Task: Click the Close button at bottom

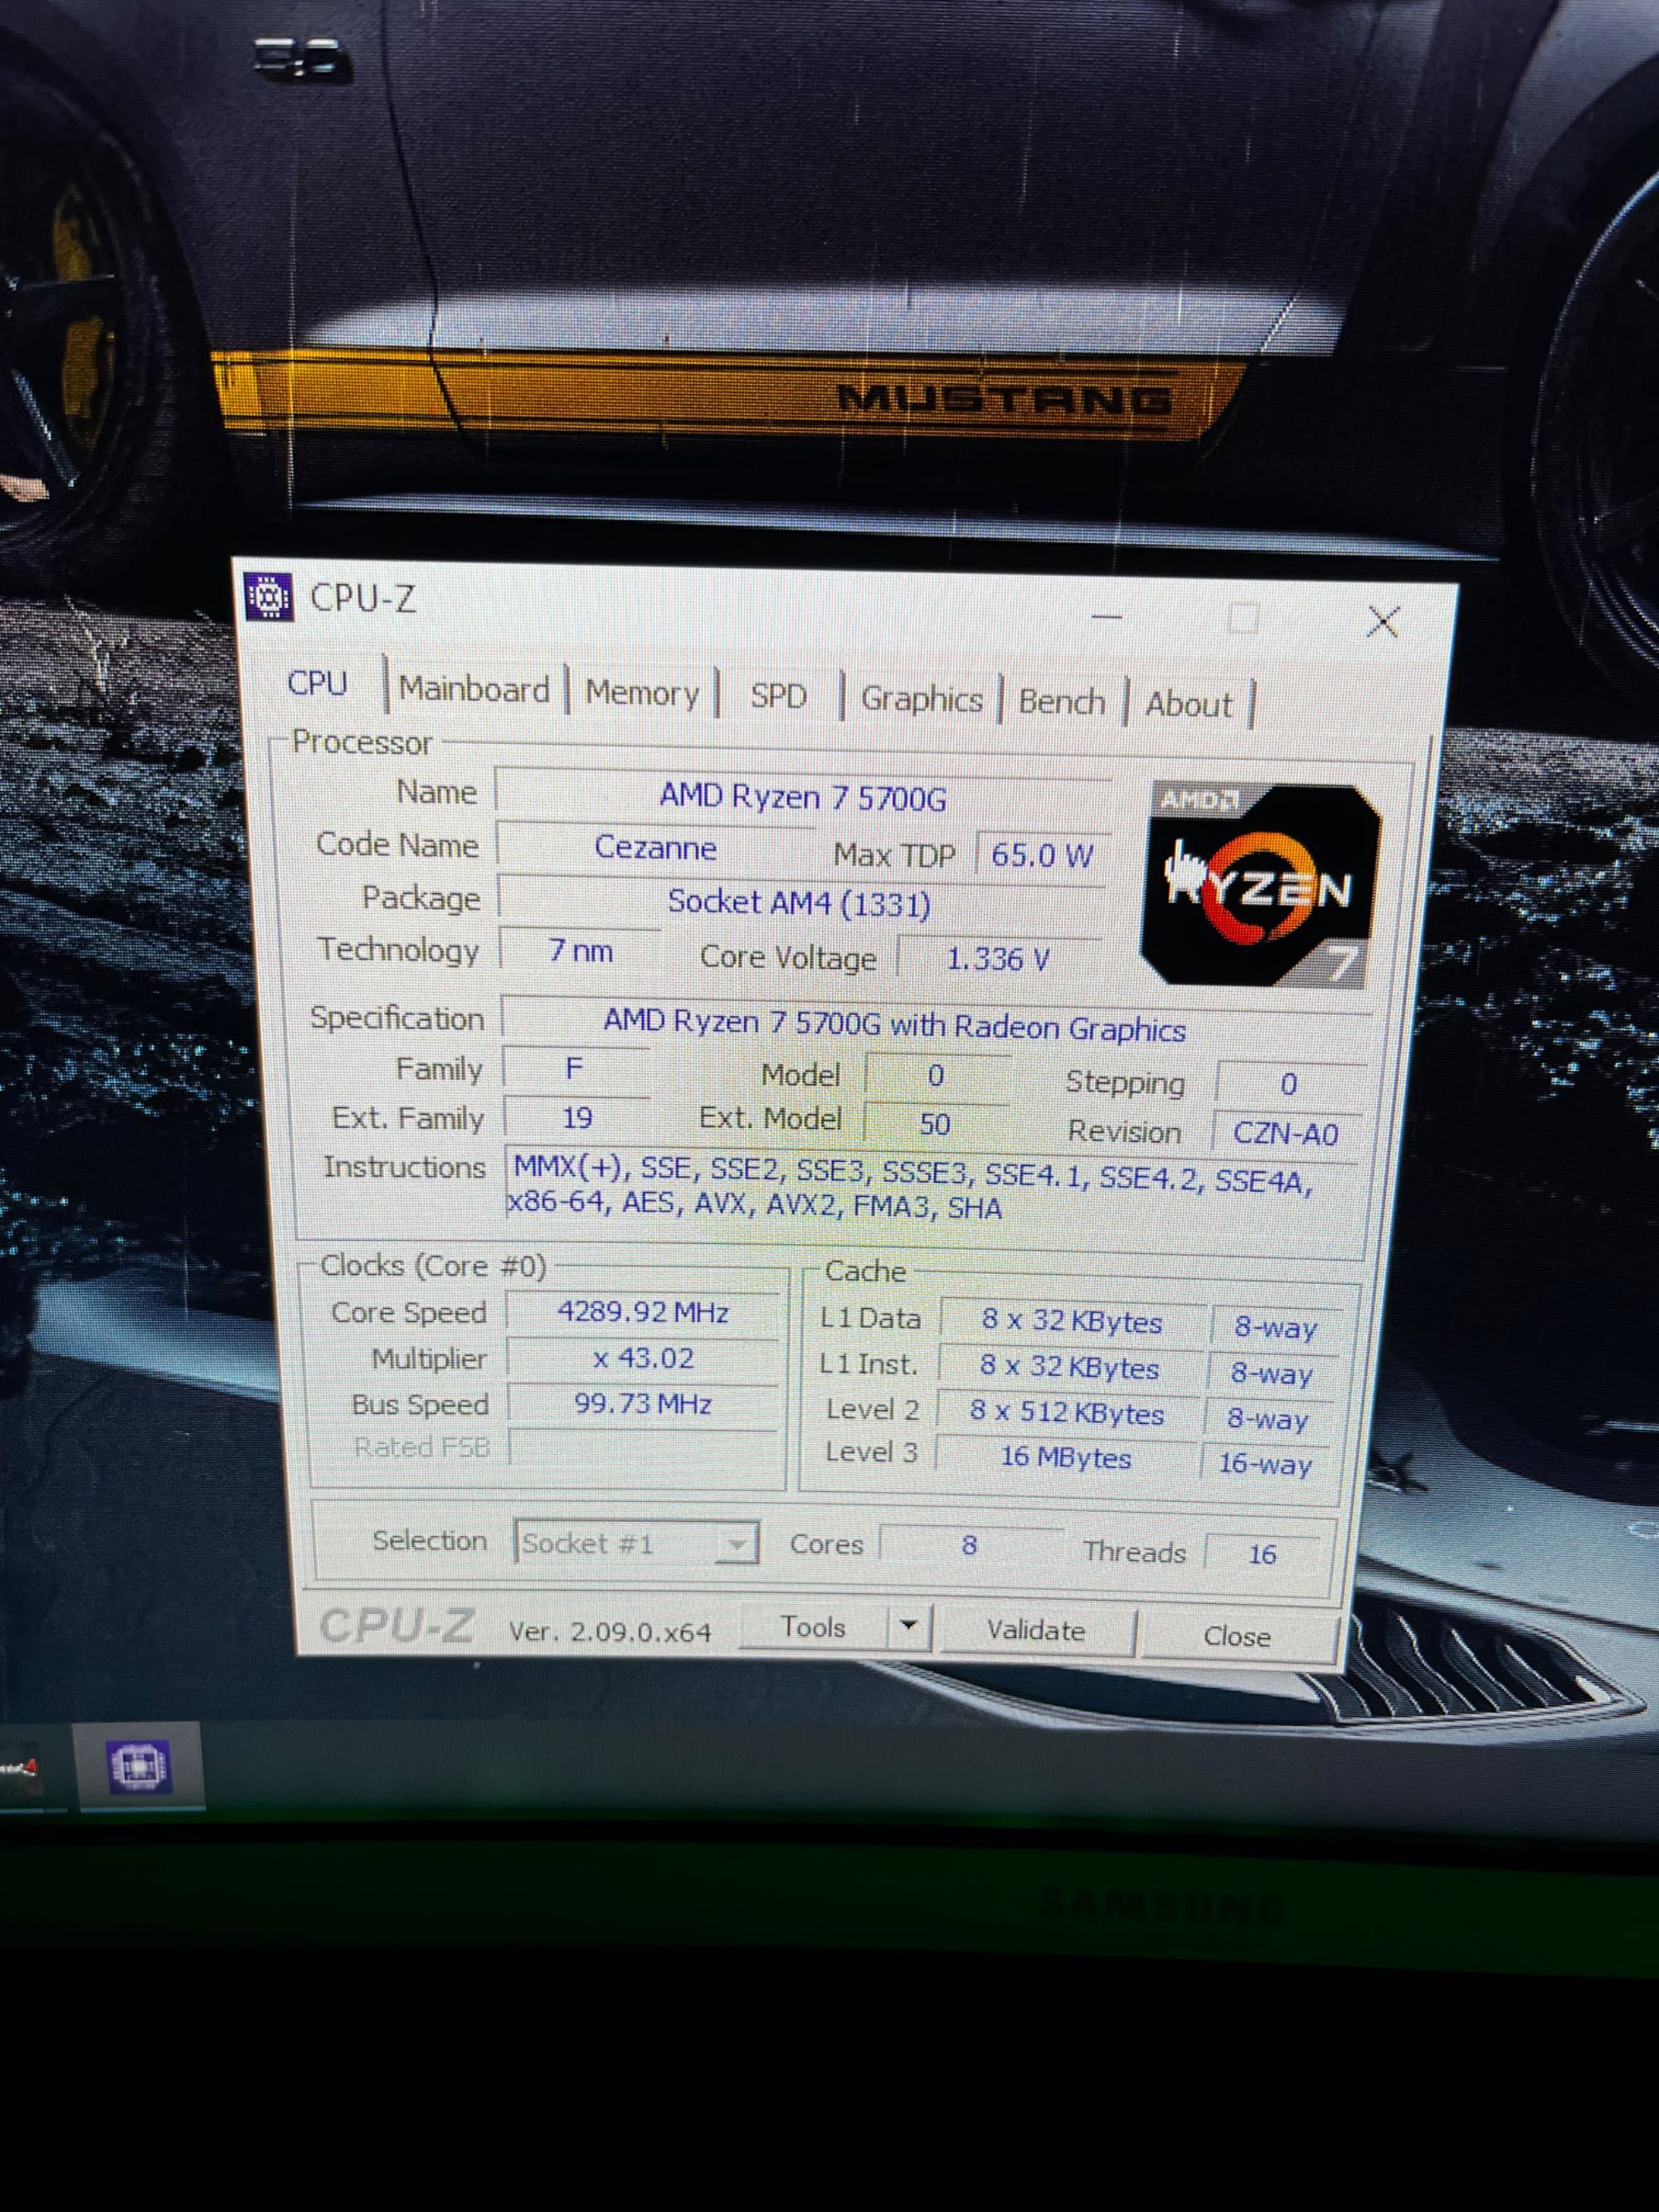Action: 1237,1636
